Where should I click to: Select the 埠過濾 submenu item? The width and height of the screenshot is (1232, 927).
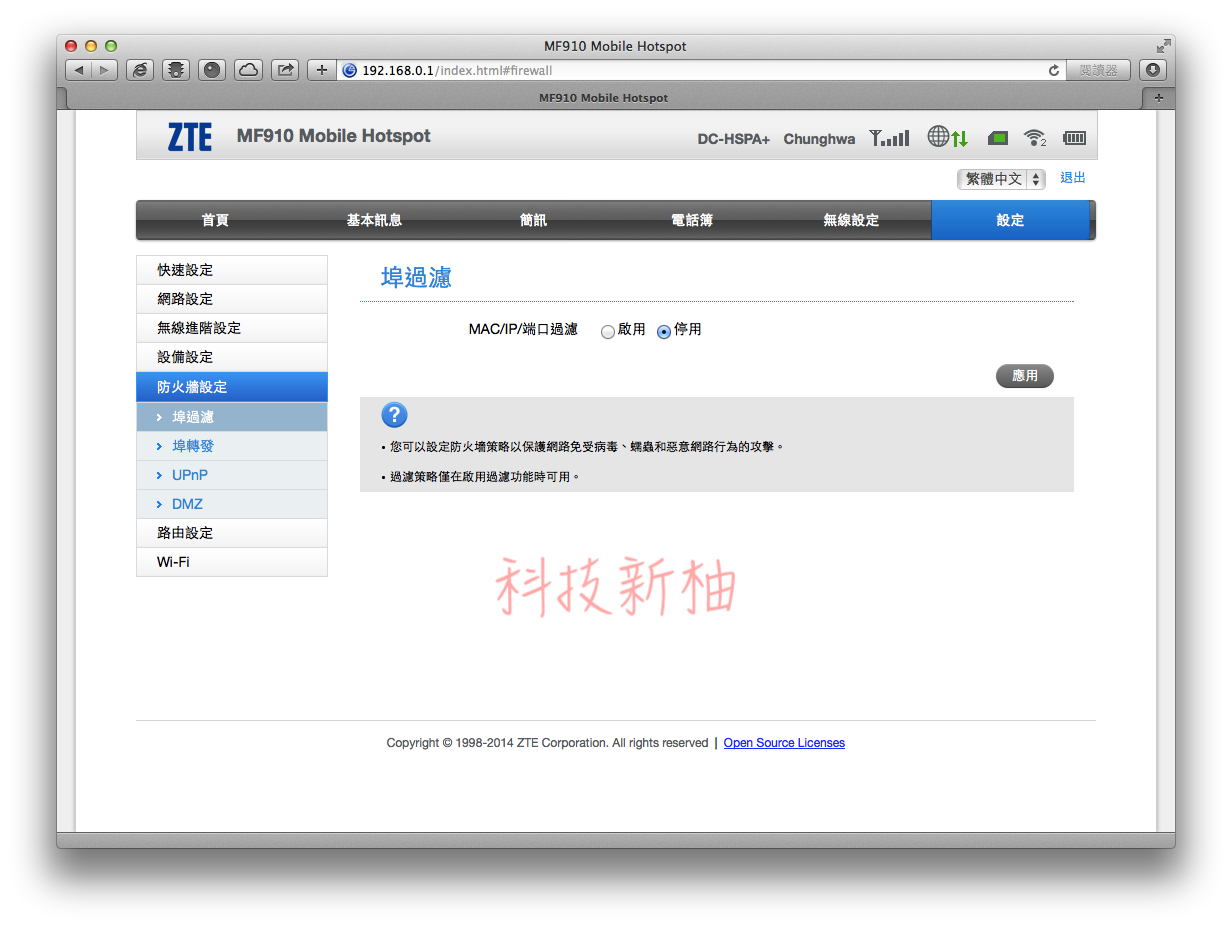pos(232,417)
